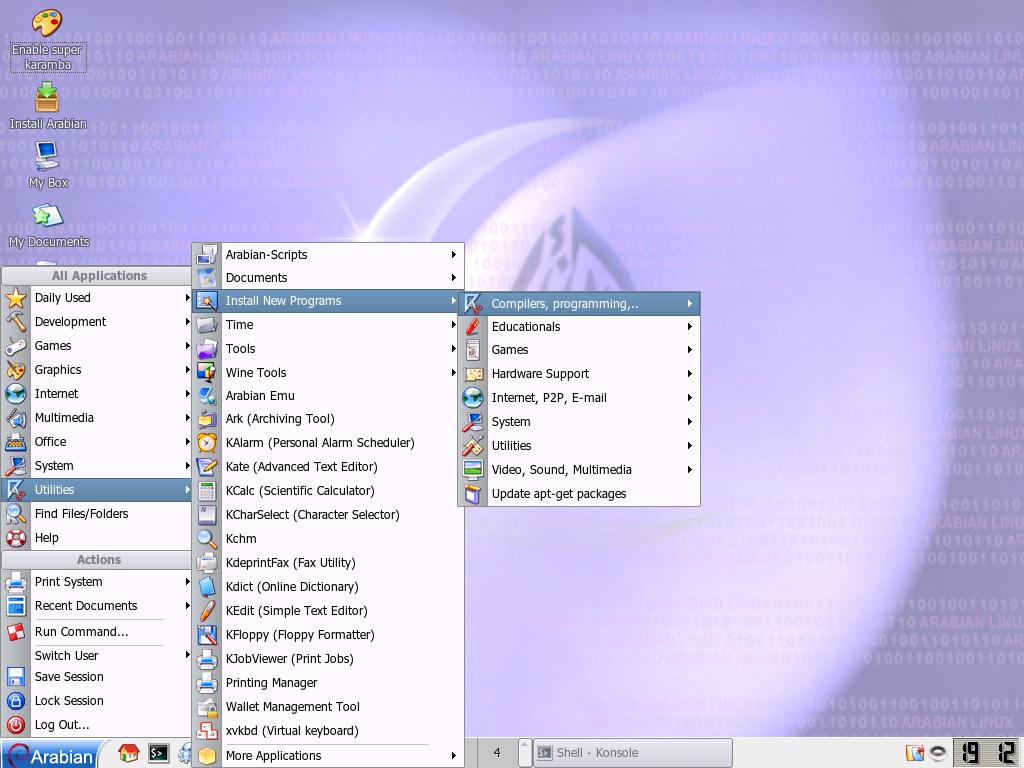
Task: Launch KCalc (Scientific Calculator)
Action: click(x=328, y=491)
